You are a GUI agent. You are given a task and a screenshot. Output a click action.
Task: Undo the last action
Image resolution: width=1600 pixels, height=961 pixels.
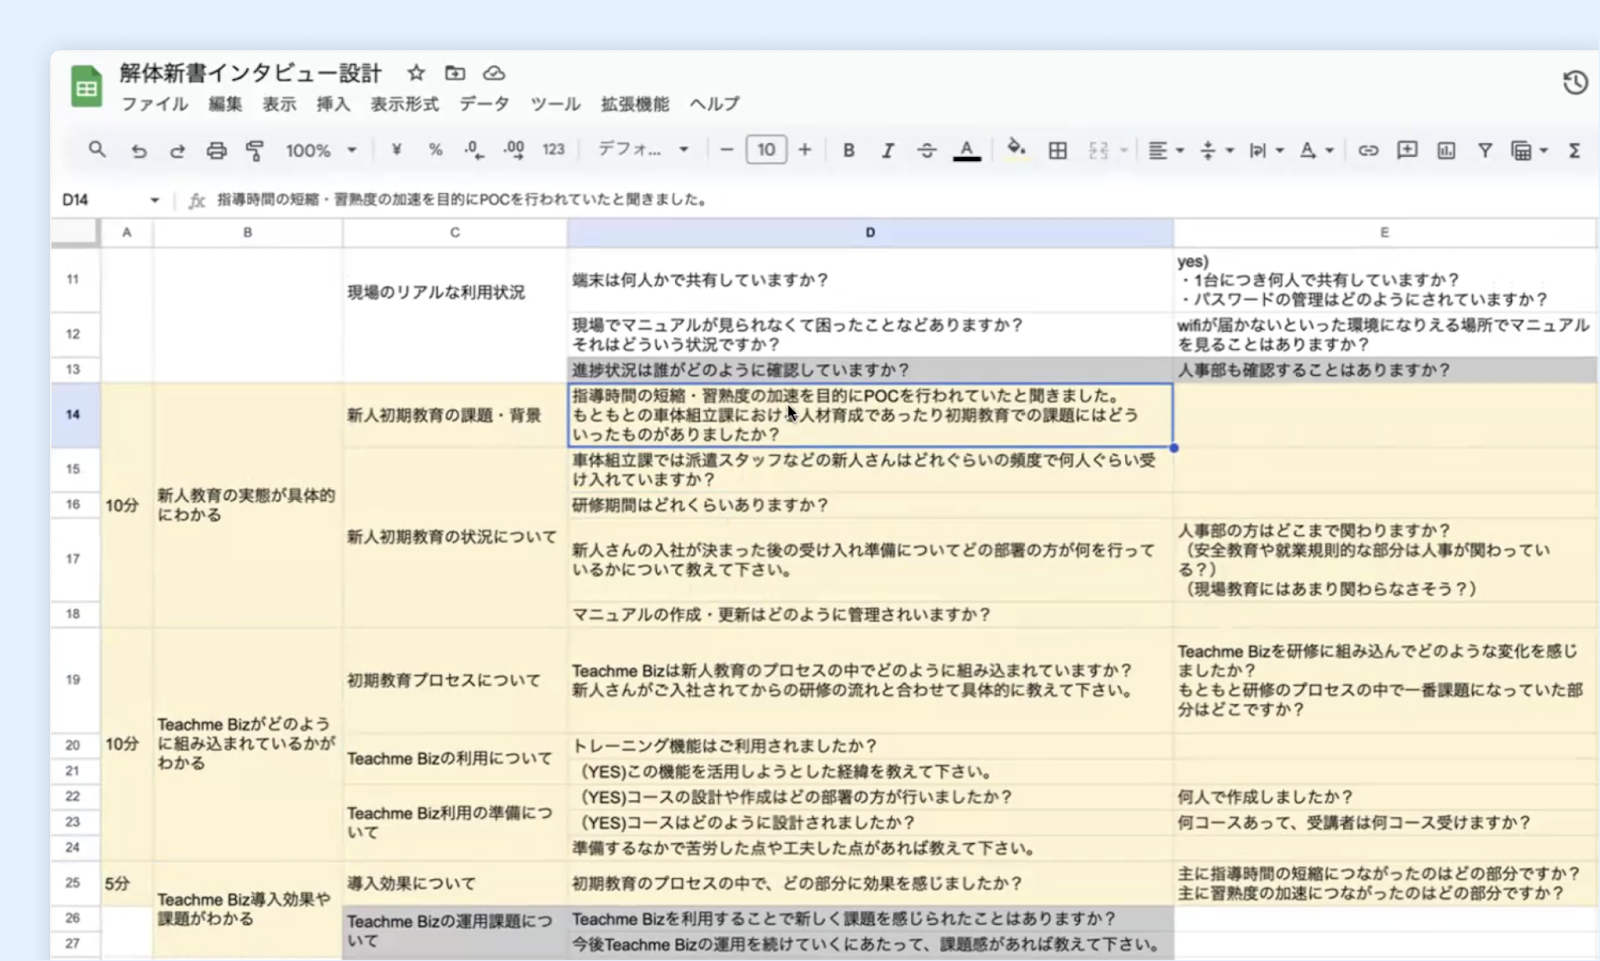138,151
